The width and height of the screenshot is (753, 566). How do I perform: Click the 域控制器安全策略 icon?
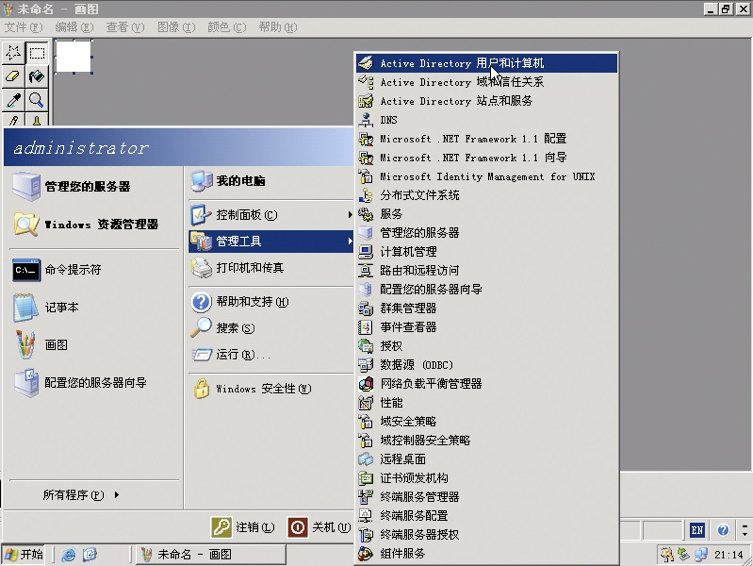tap(365, 440)
